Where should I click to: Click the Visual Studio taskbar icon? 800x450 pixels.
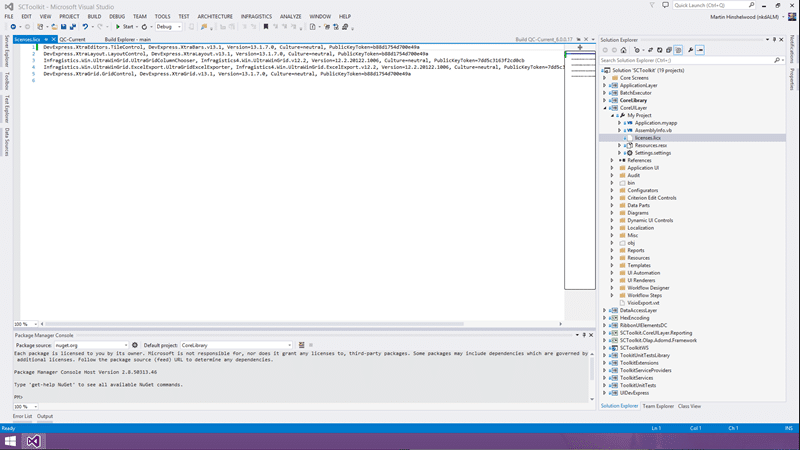[33, 441]
